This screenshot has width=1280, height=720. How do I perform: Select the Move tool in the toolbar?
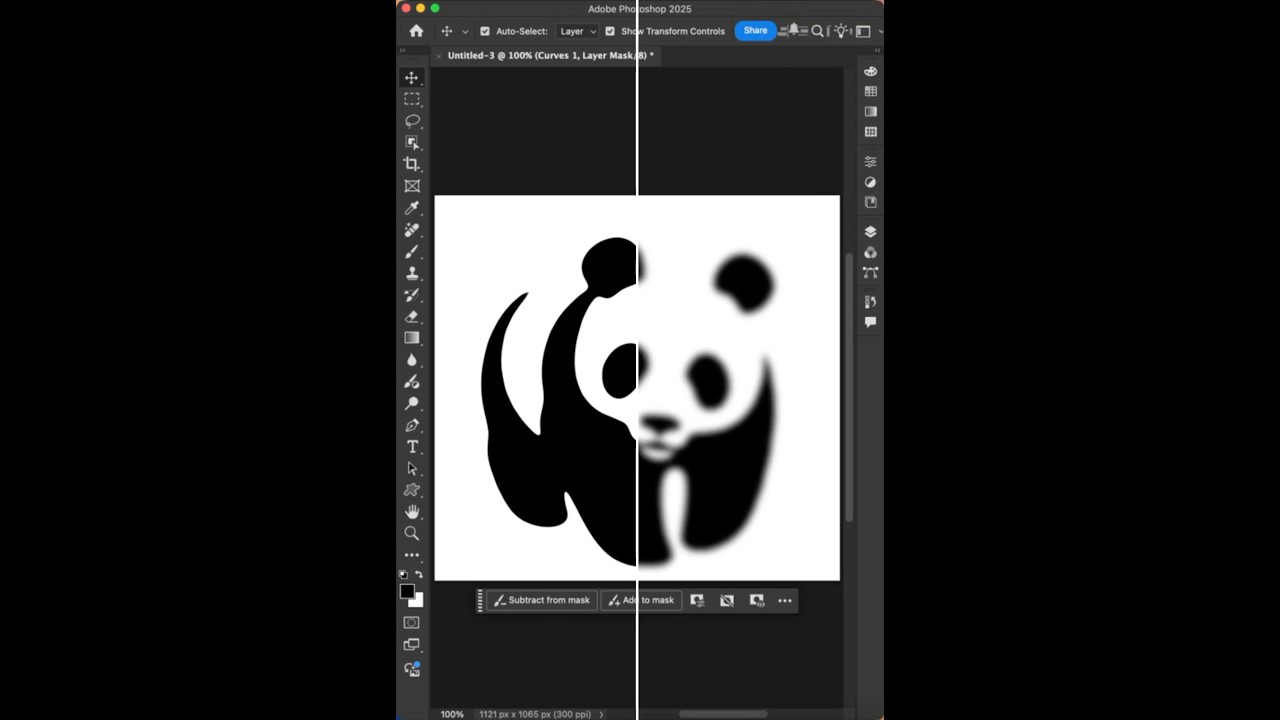(411, 78)
